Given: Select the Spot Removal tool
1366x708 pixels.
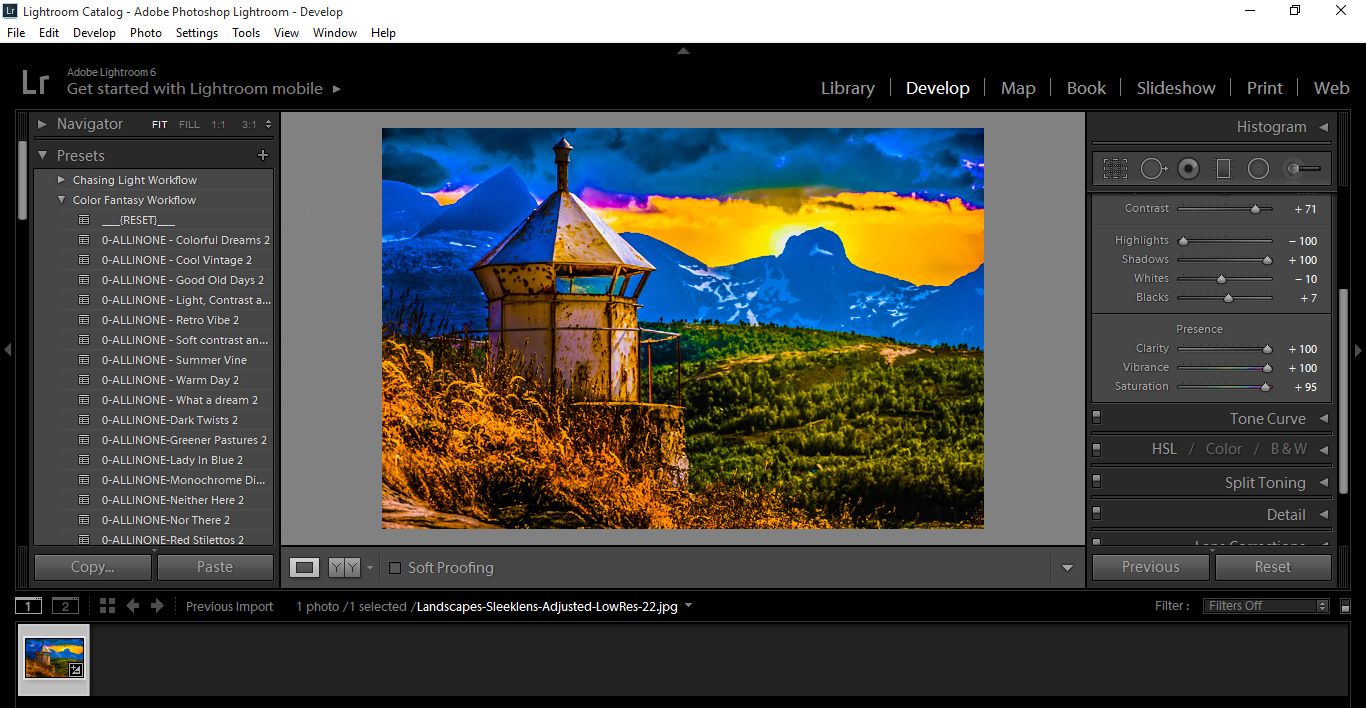Looking at the screenshot, I should 1153,169.
